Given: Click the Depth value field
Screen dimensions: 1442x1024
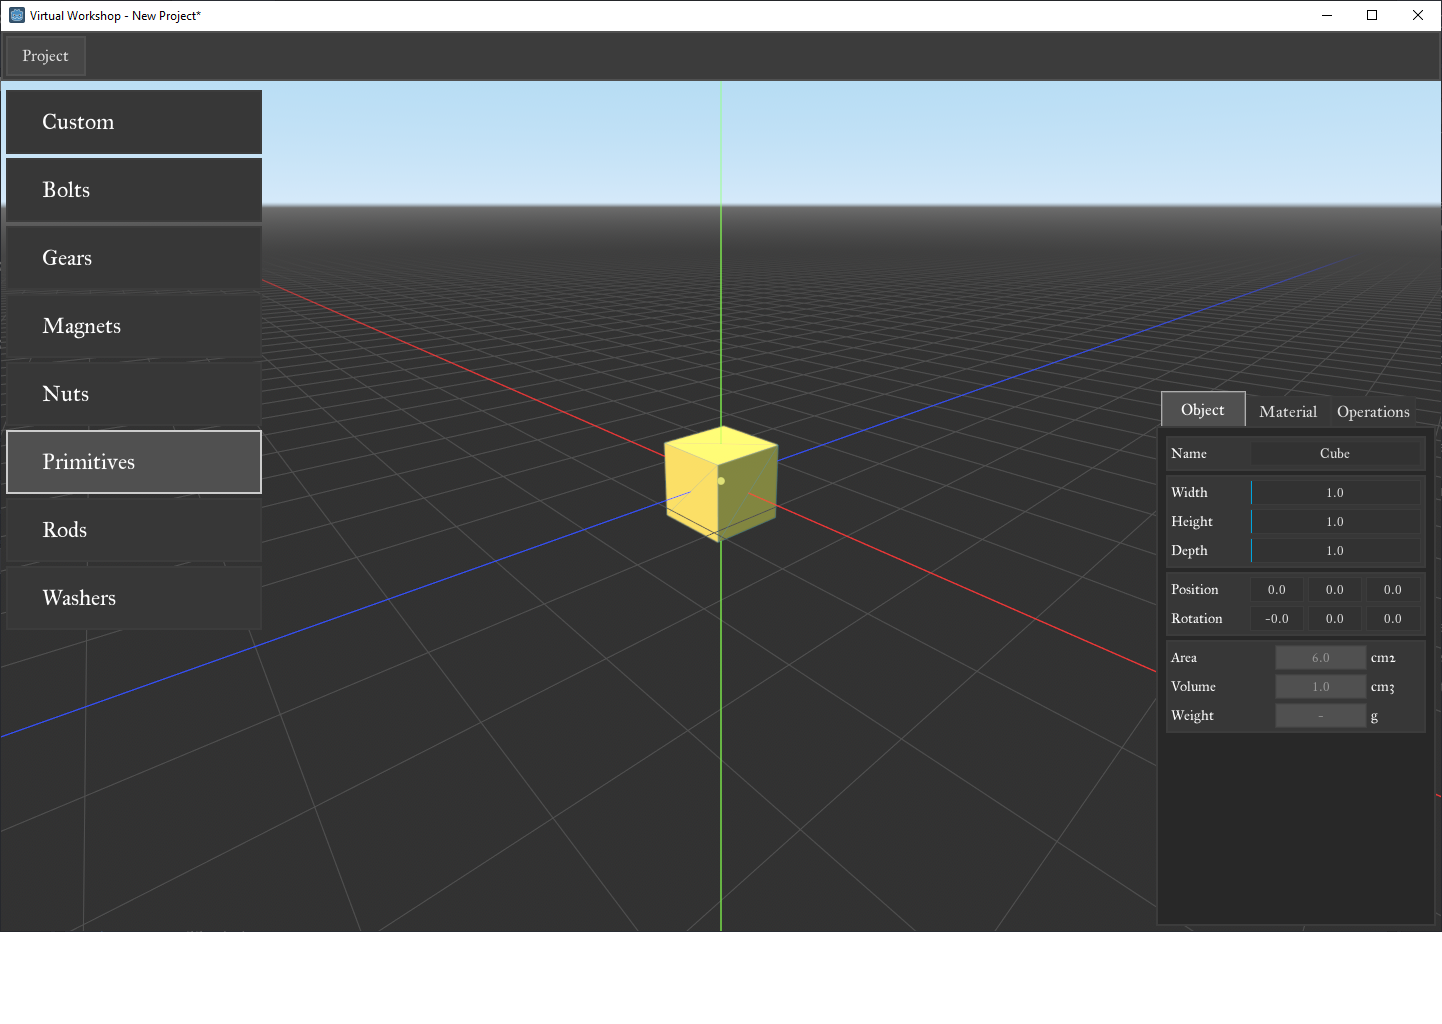Looking at the screenshot, I should (1335, 551).
